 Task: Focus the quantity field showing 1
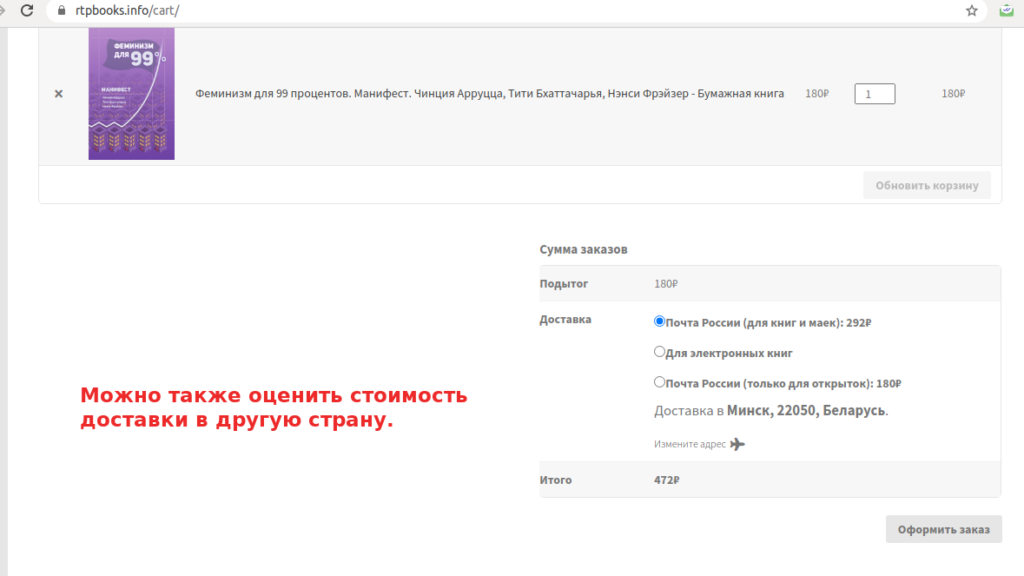tap(874, 93)
